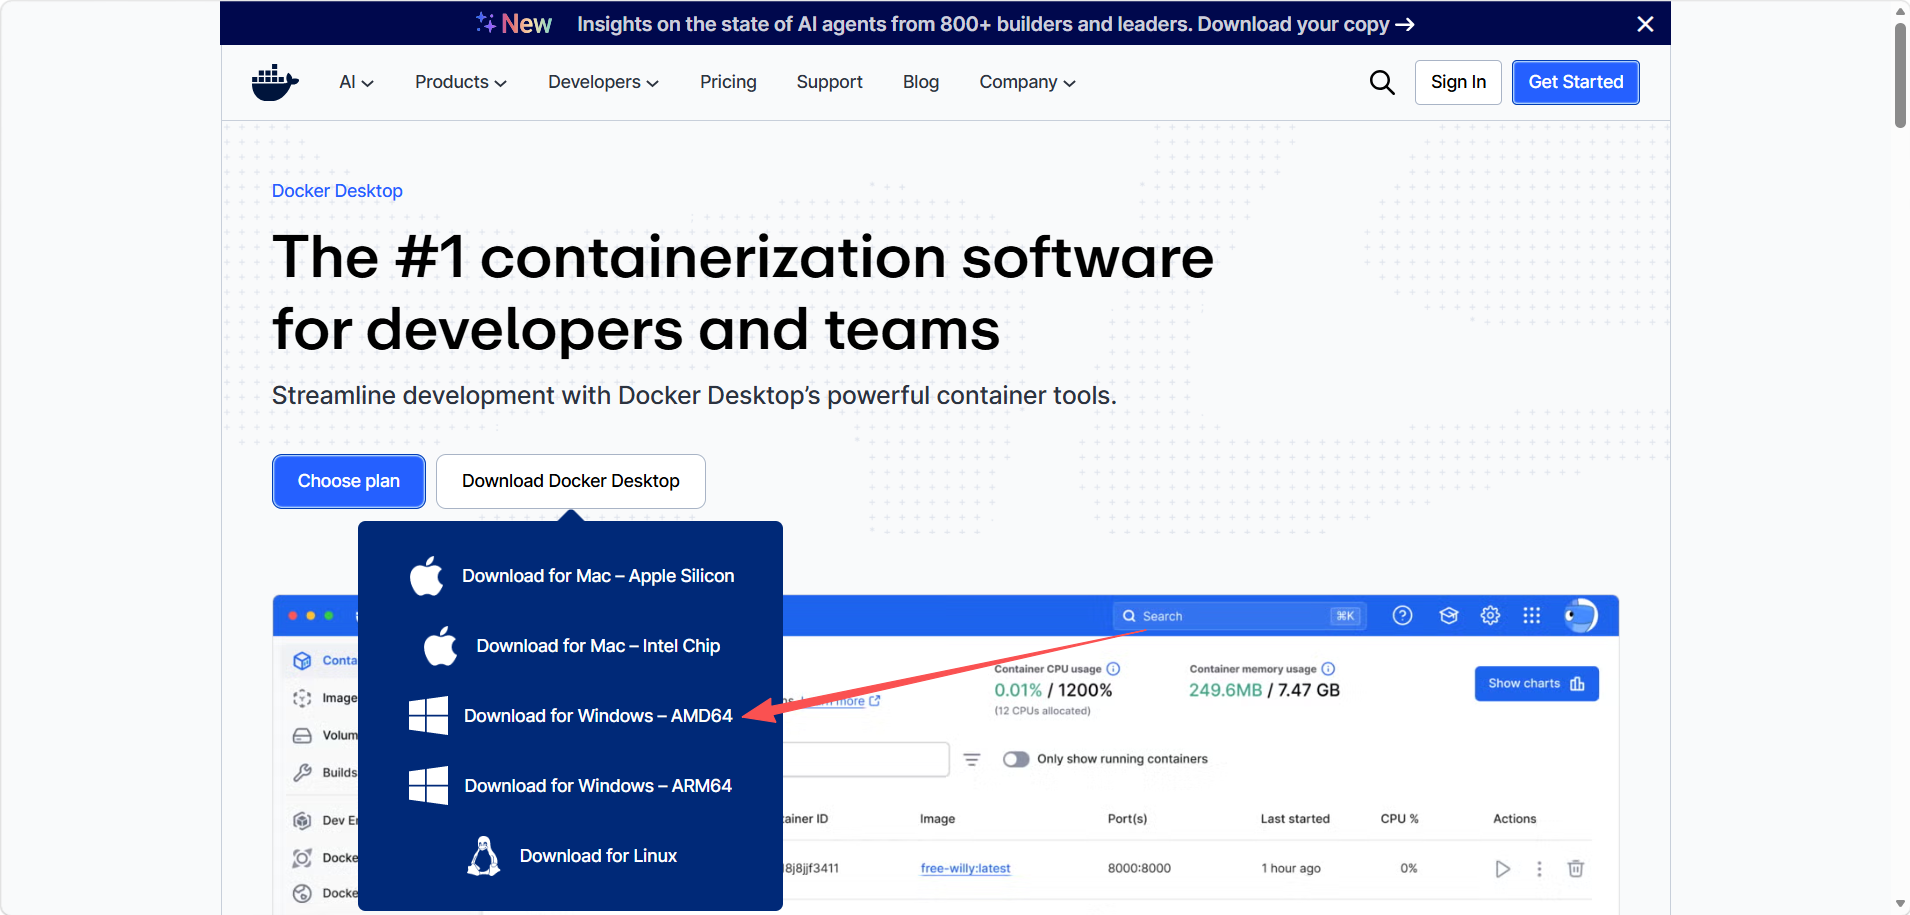Click the Dev Environments icon in sidebar
The height and width of the screenshot is (915, 1910).
pyautogui.click(x=302, y=821)
